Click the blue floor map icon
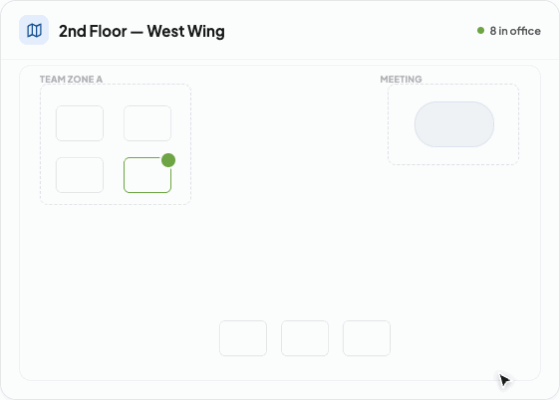 click(34, 30)
